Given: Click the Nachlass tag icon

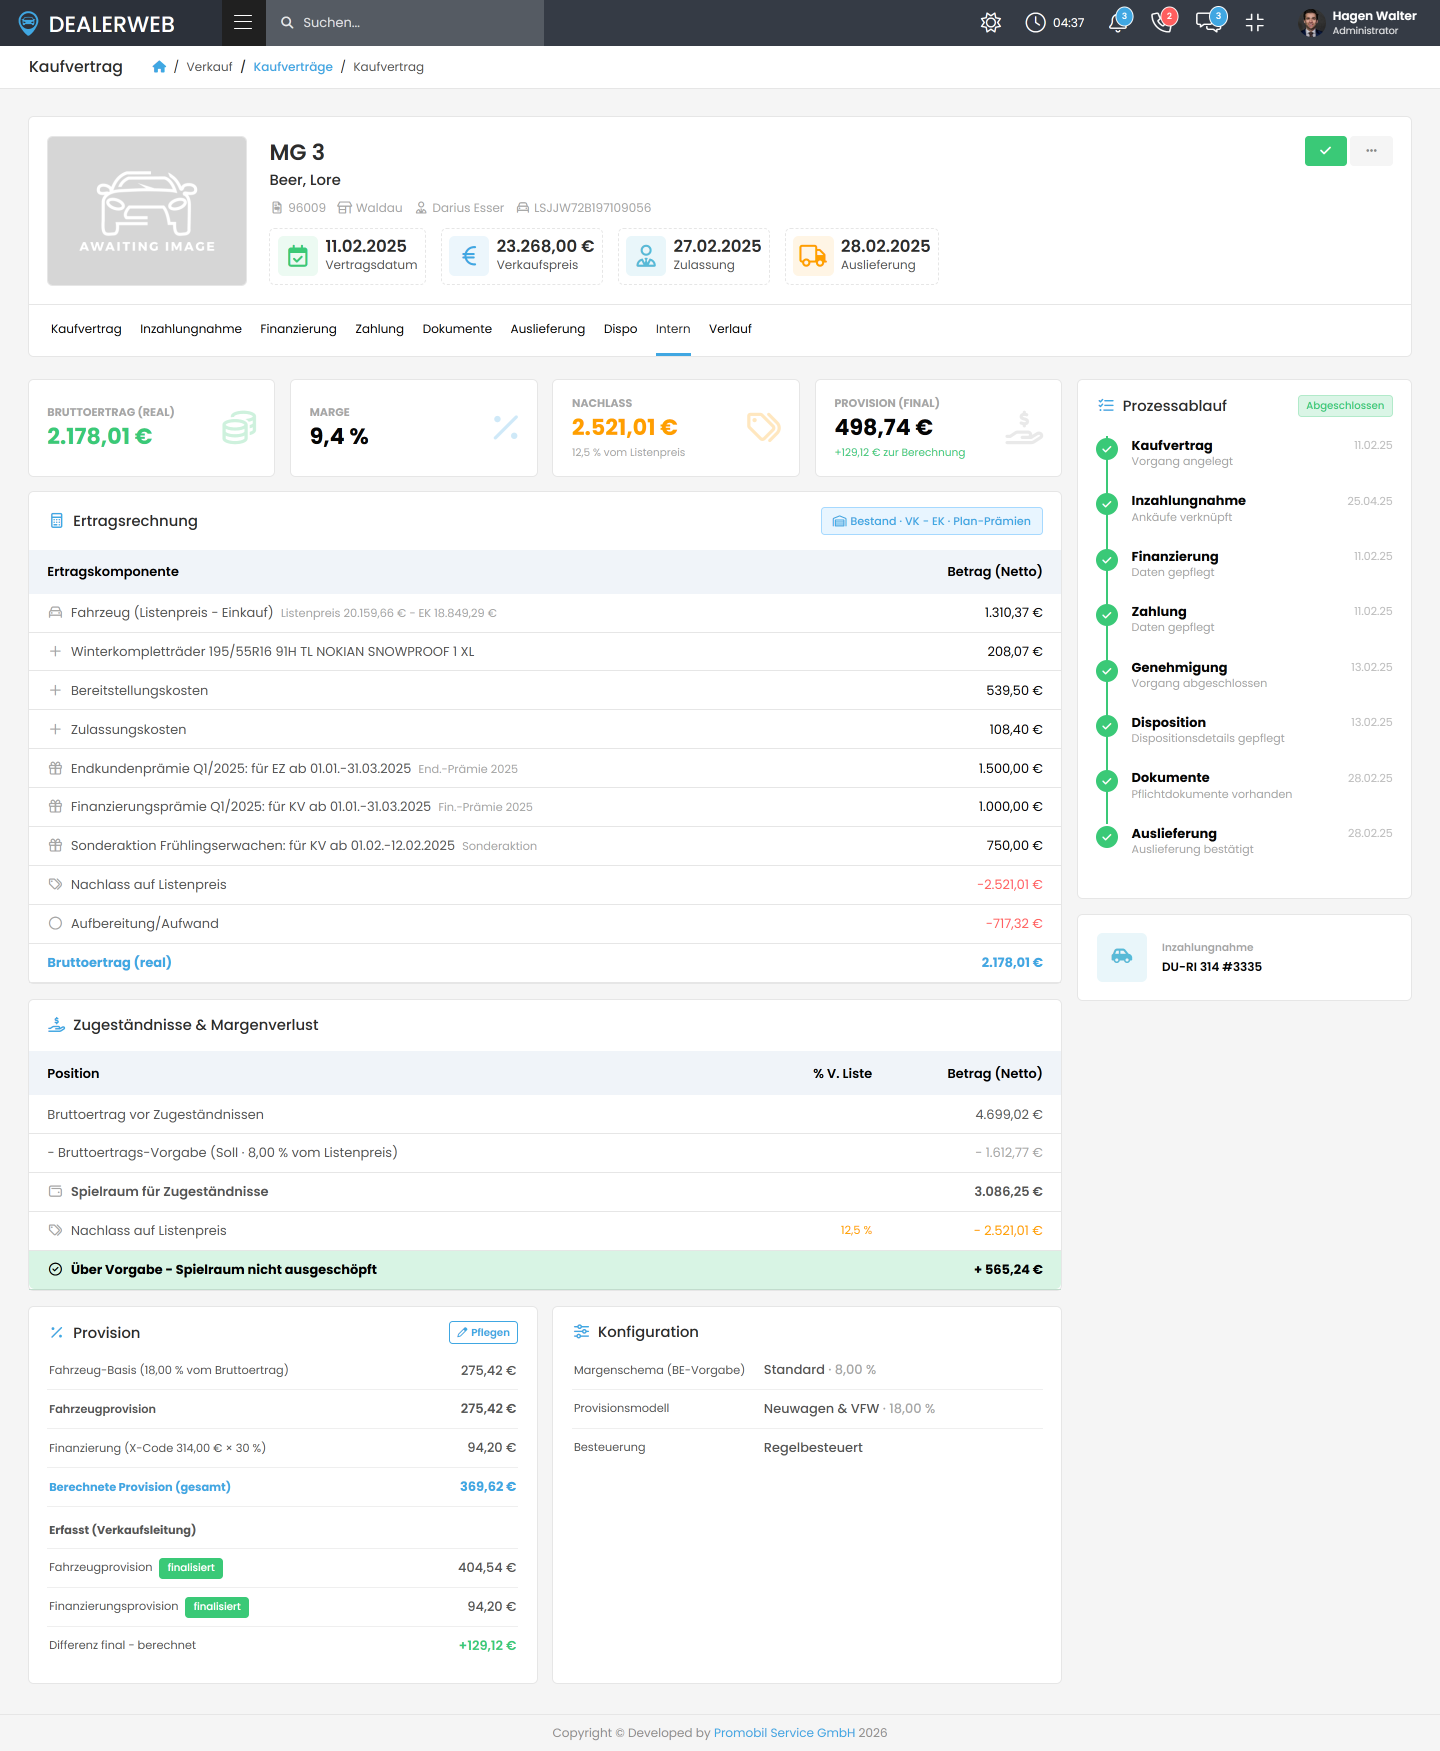Looking at the screenshot, I should 764,428.
